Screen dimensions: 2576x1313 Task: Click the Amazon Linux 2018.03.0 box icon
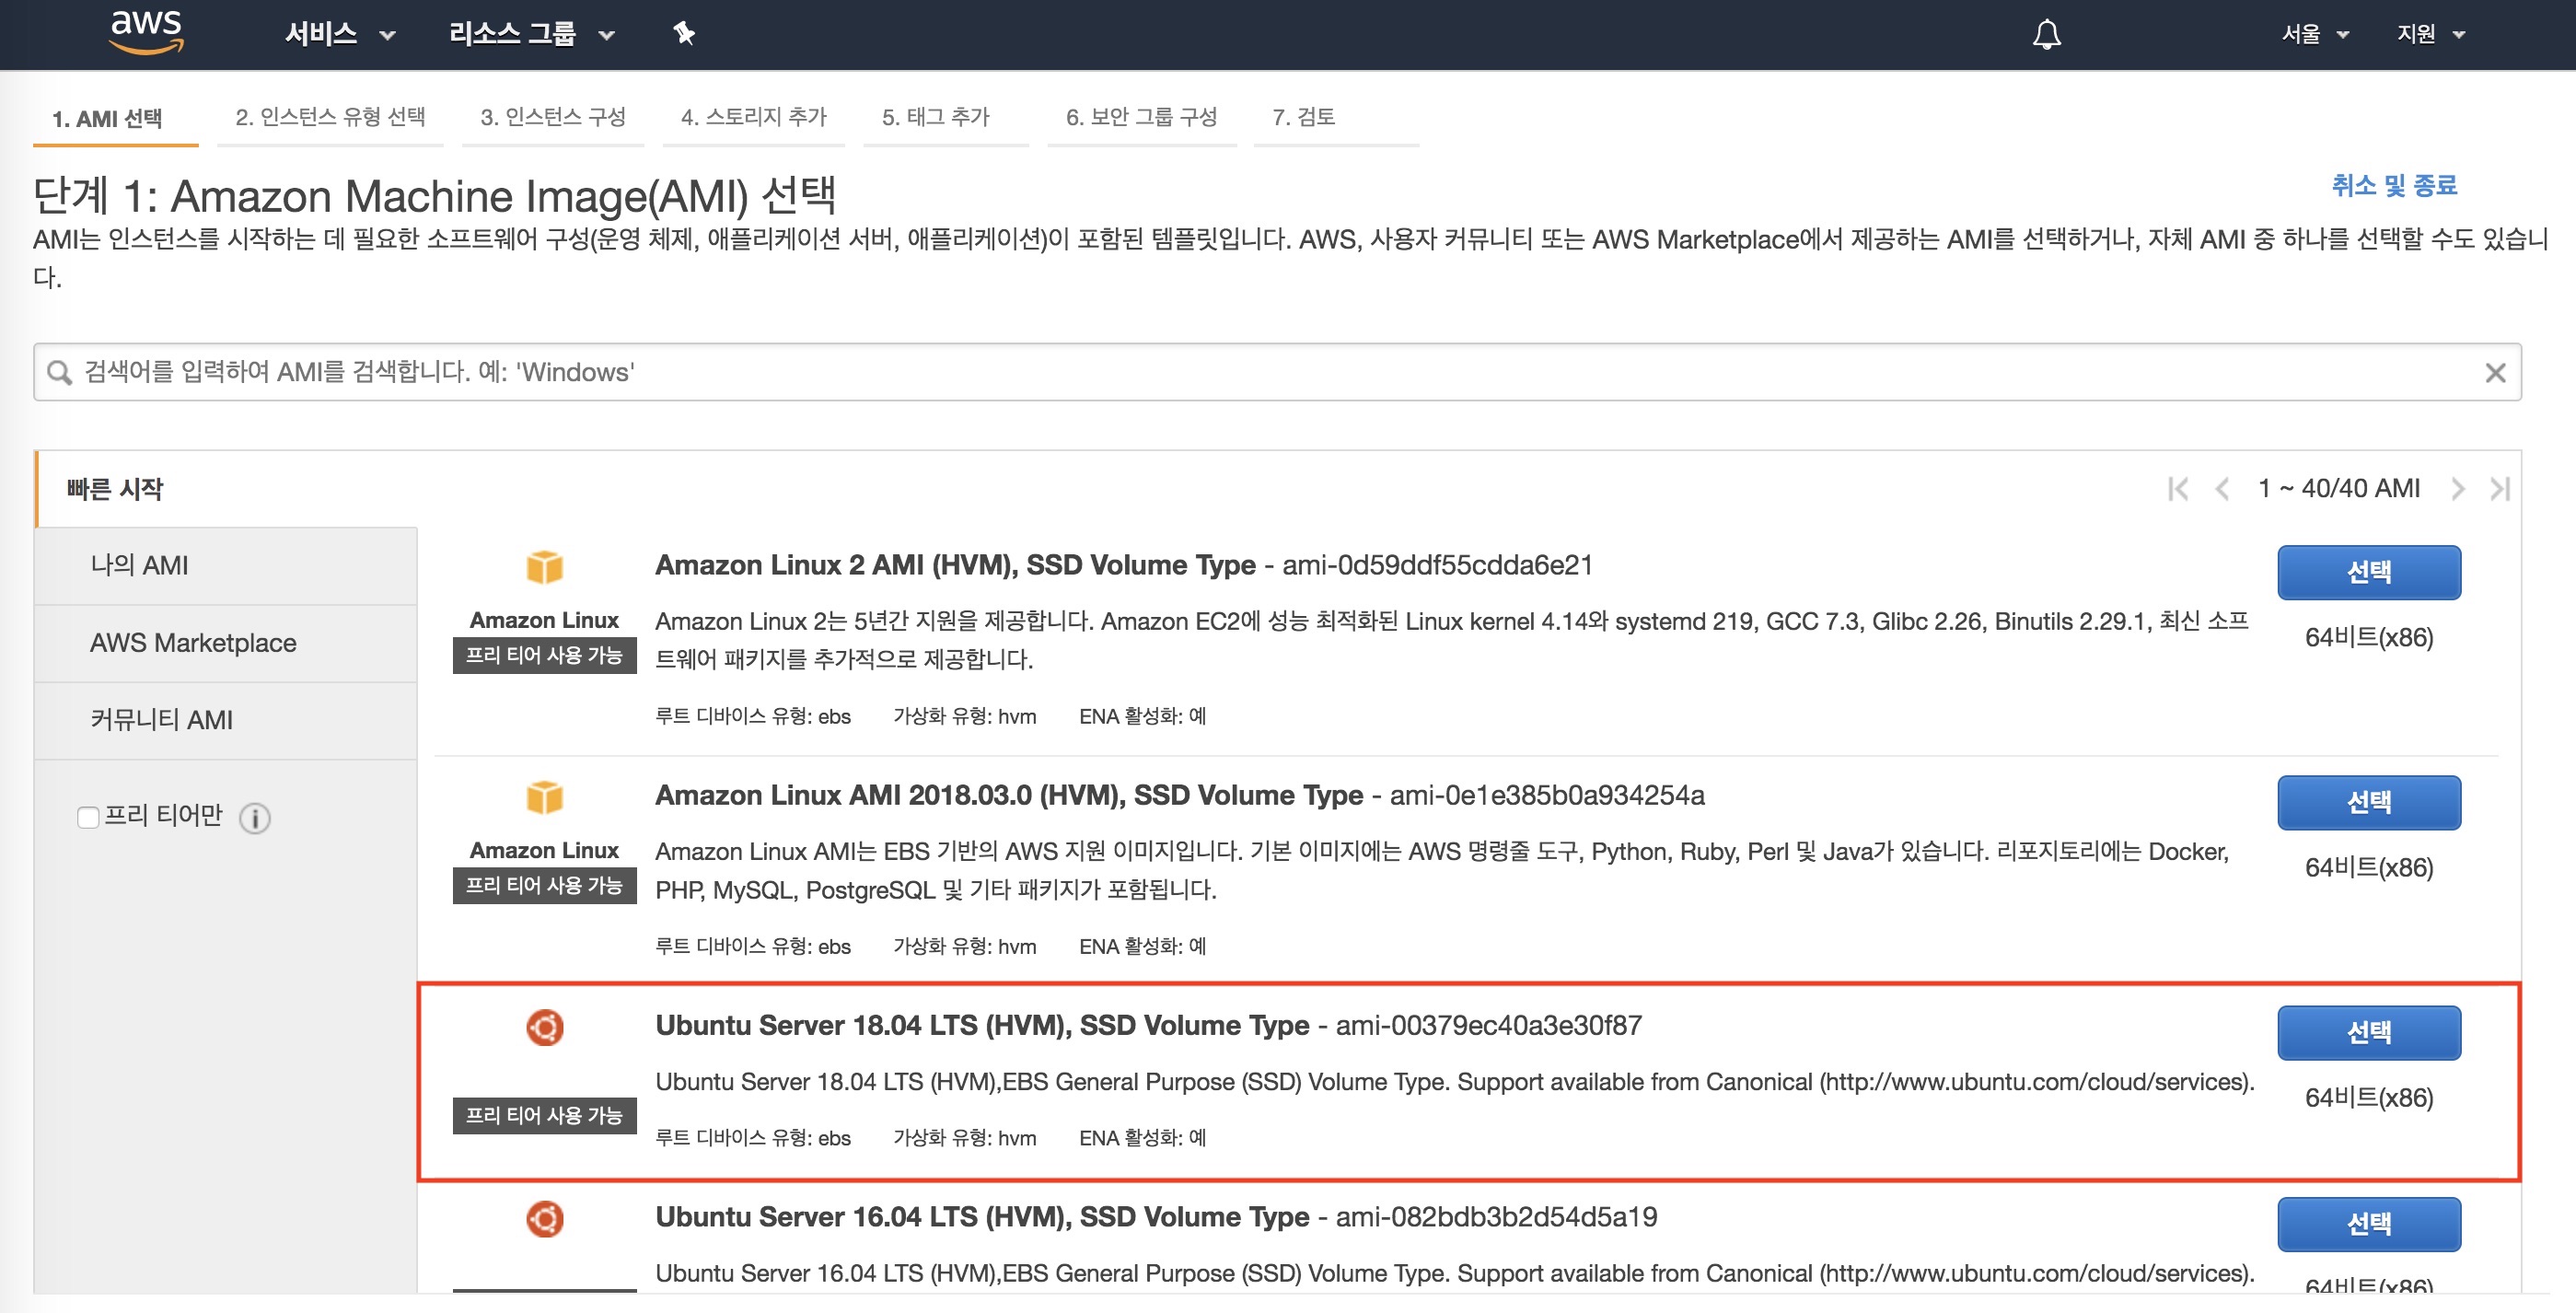click(545, 797)
